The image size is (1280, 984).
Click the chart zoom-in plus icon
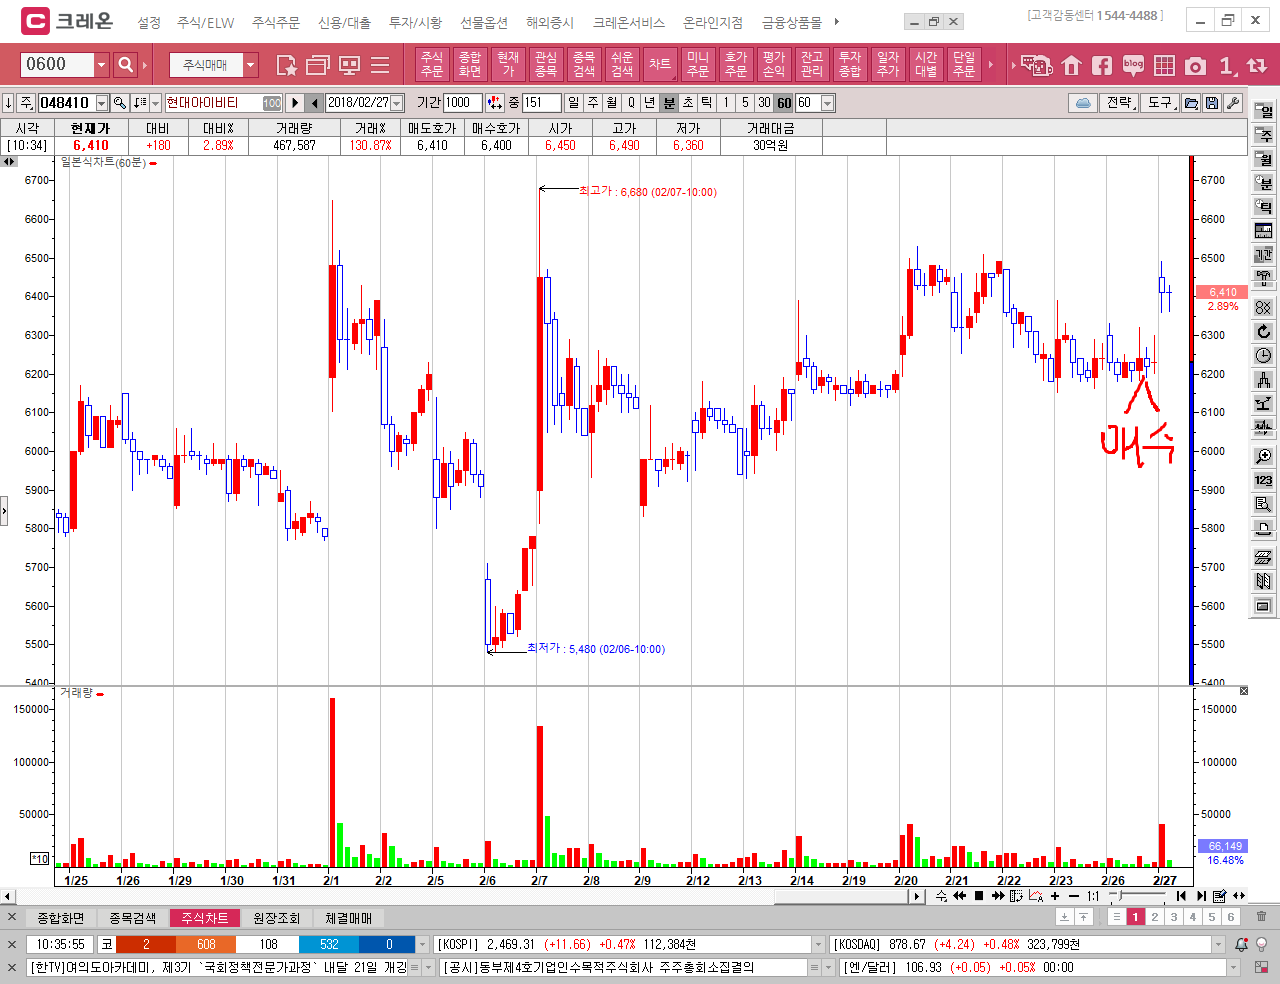tap(1055, 896)
